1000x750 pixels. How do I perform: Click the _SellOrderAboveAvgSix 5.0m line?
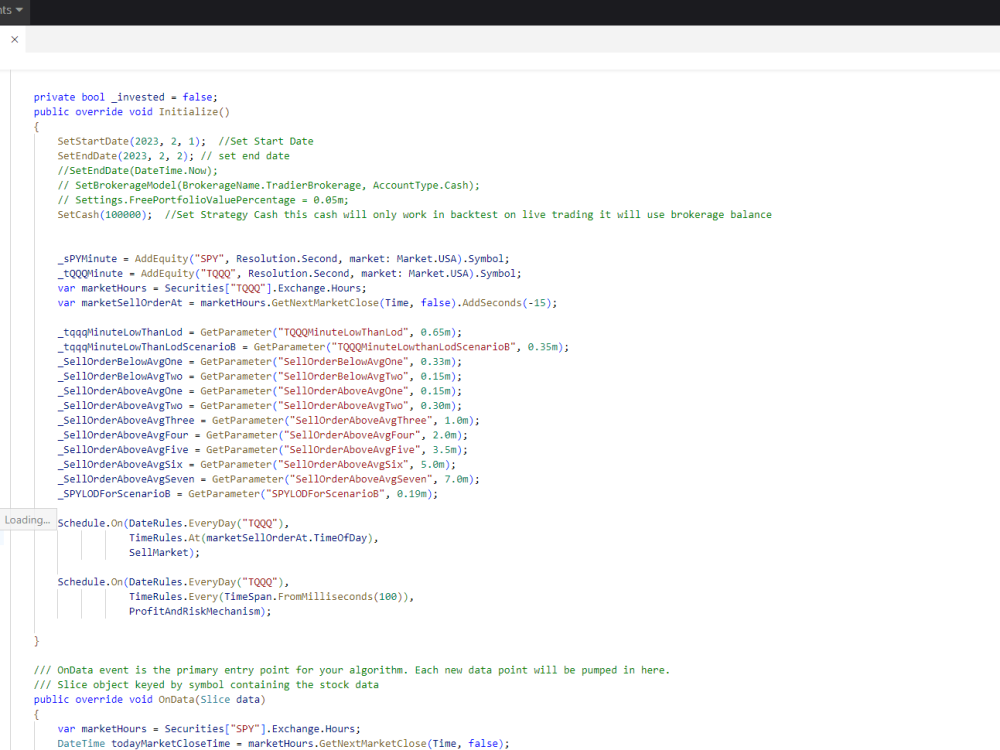pos(257,464)
